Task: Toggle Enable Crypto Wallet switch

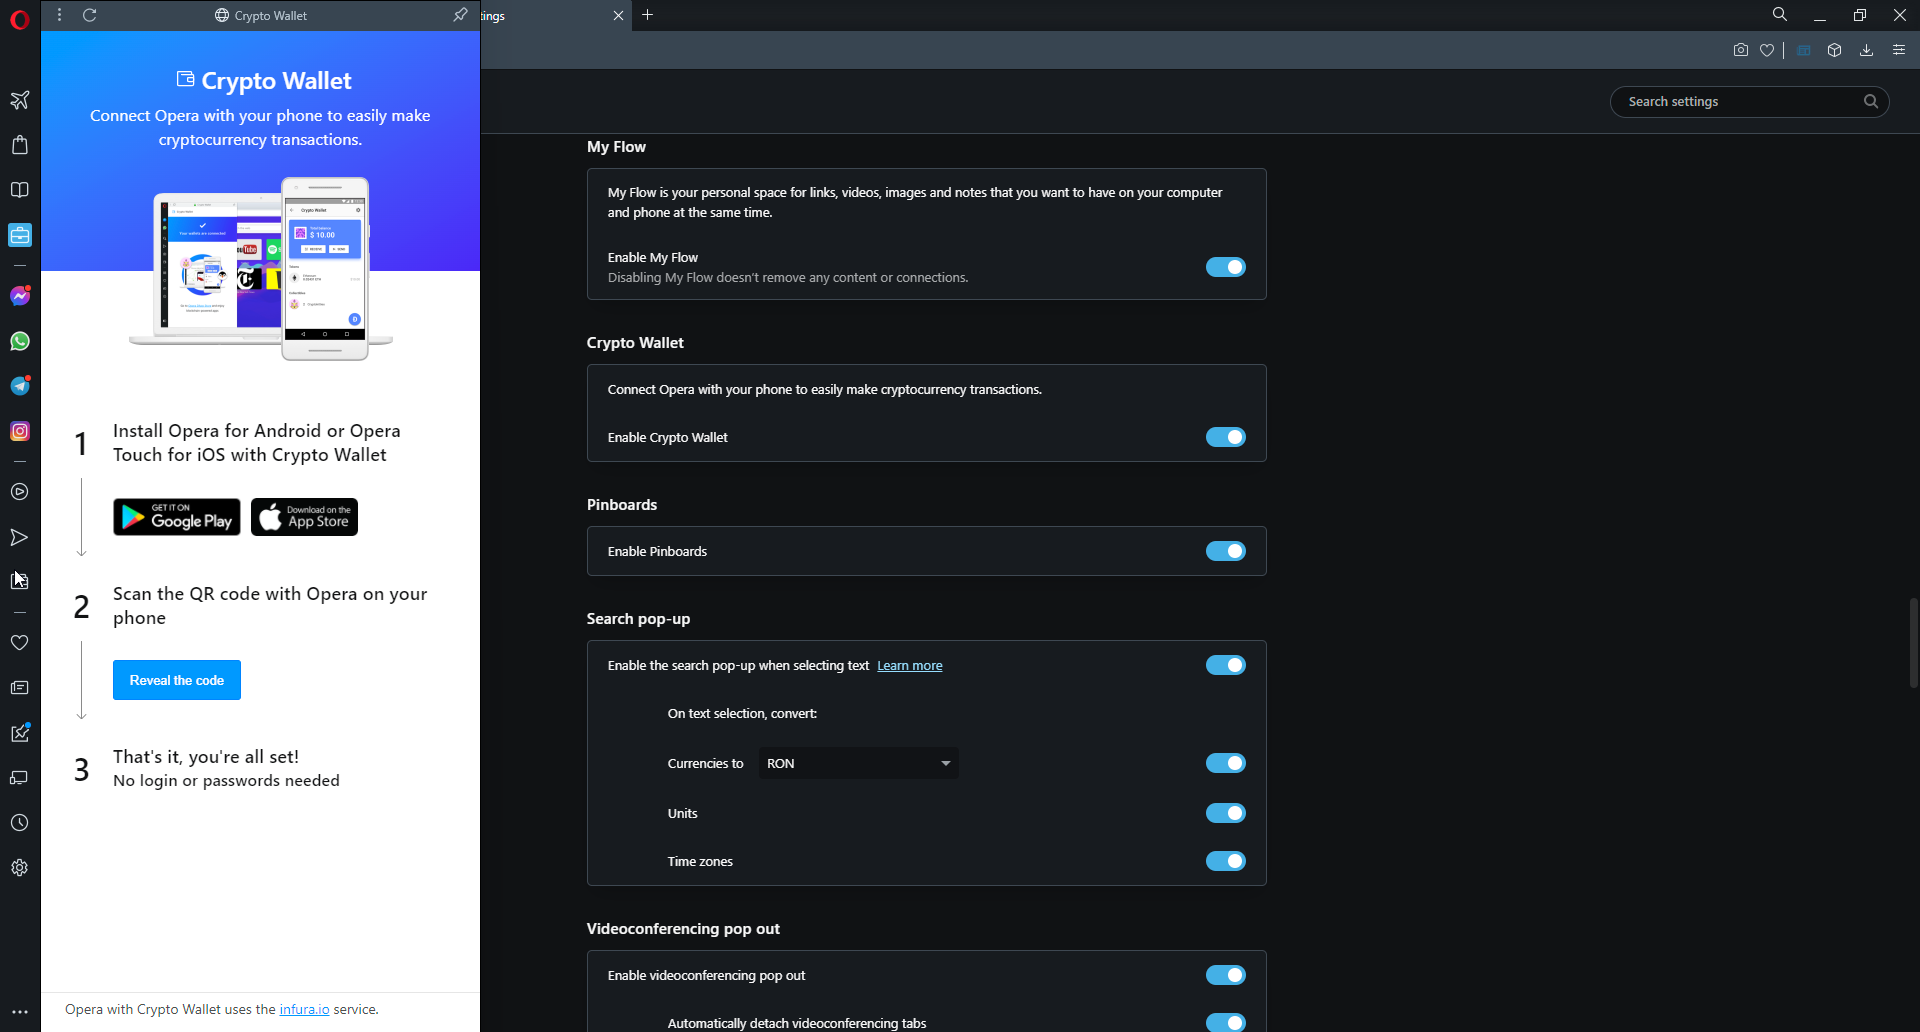Action: tap(1226, 437)
